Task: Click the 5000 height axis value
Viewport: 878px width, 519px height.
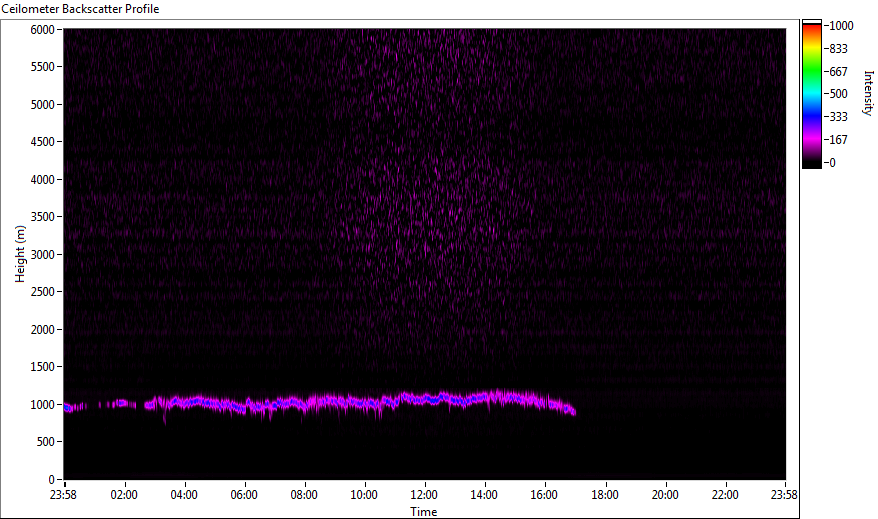Action: (x=43, y=105)
